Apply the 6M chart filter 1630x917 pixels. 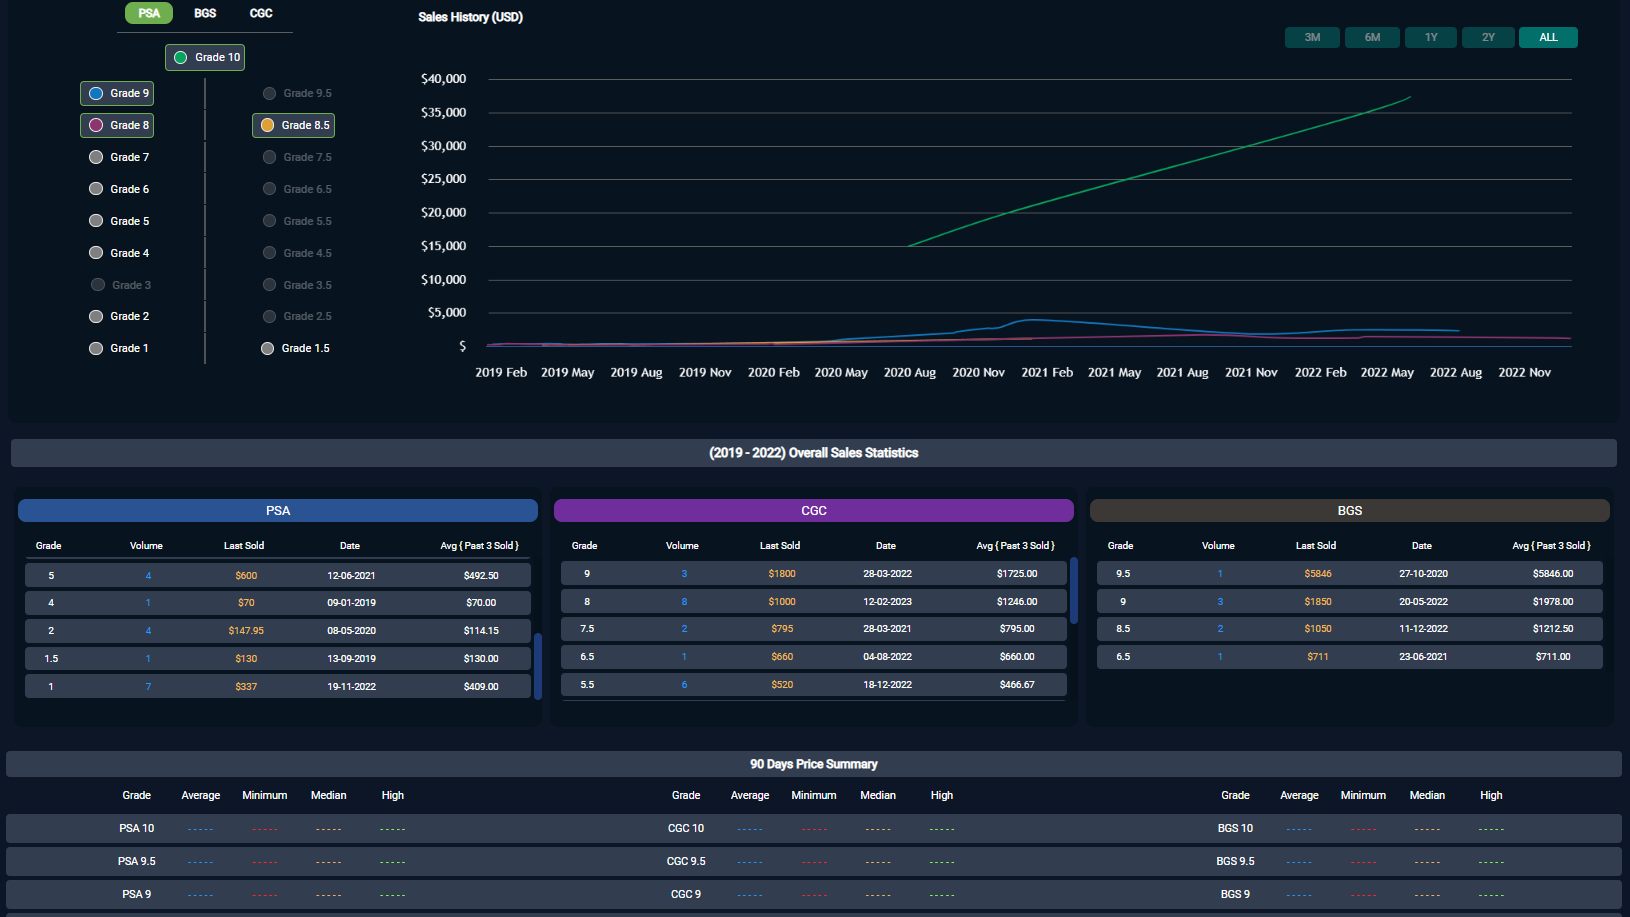click(x=1372, y=37)
